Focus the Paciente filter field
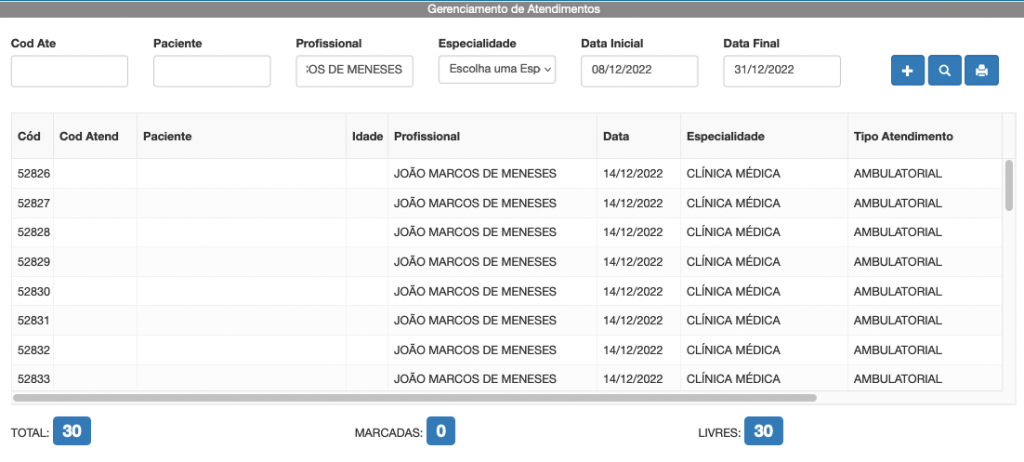This screenshot has width=1024, height=462. click(x=212, y=71)
